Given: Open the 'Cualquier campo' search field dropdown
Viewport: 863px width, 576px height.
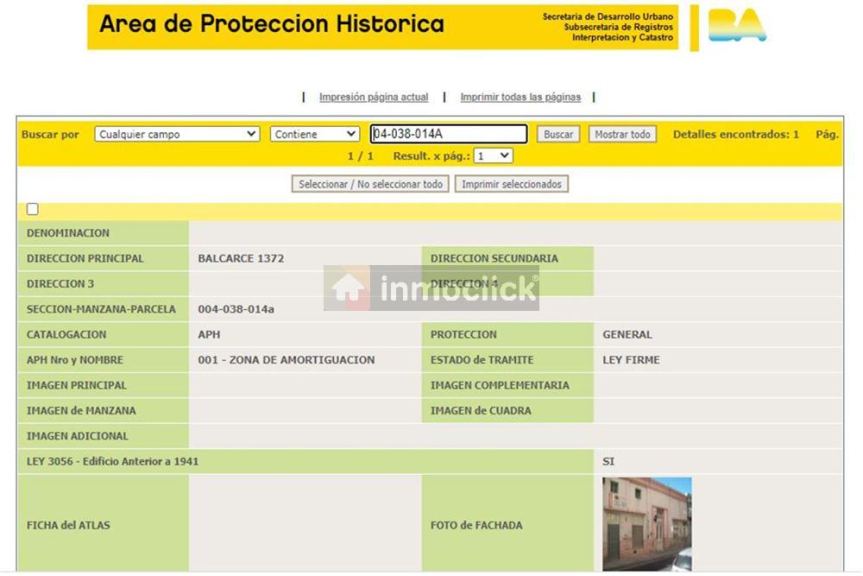Looking at the screenshot, I should tap(177, 134).
